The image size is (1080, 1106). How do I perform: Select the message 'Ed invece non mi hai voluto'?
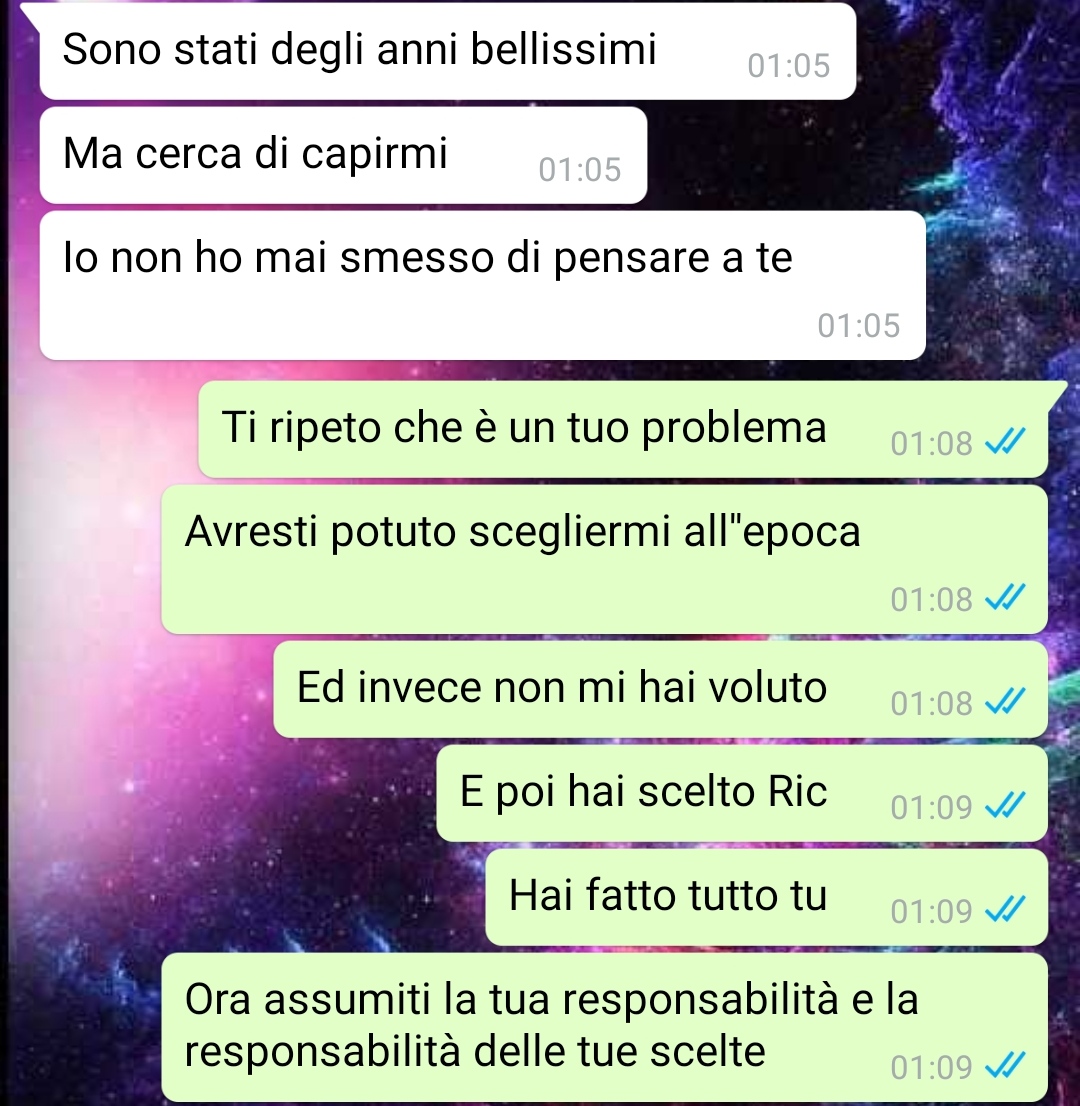tap(660, 689)
